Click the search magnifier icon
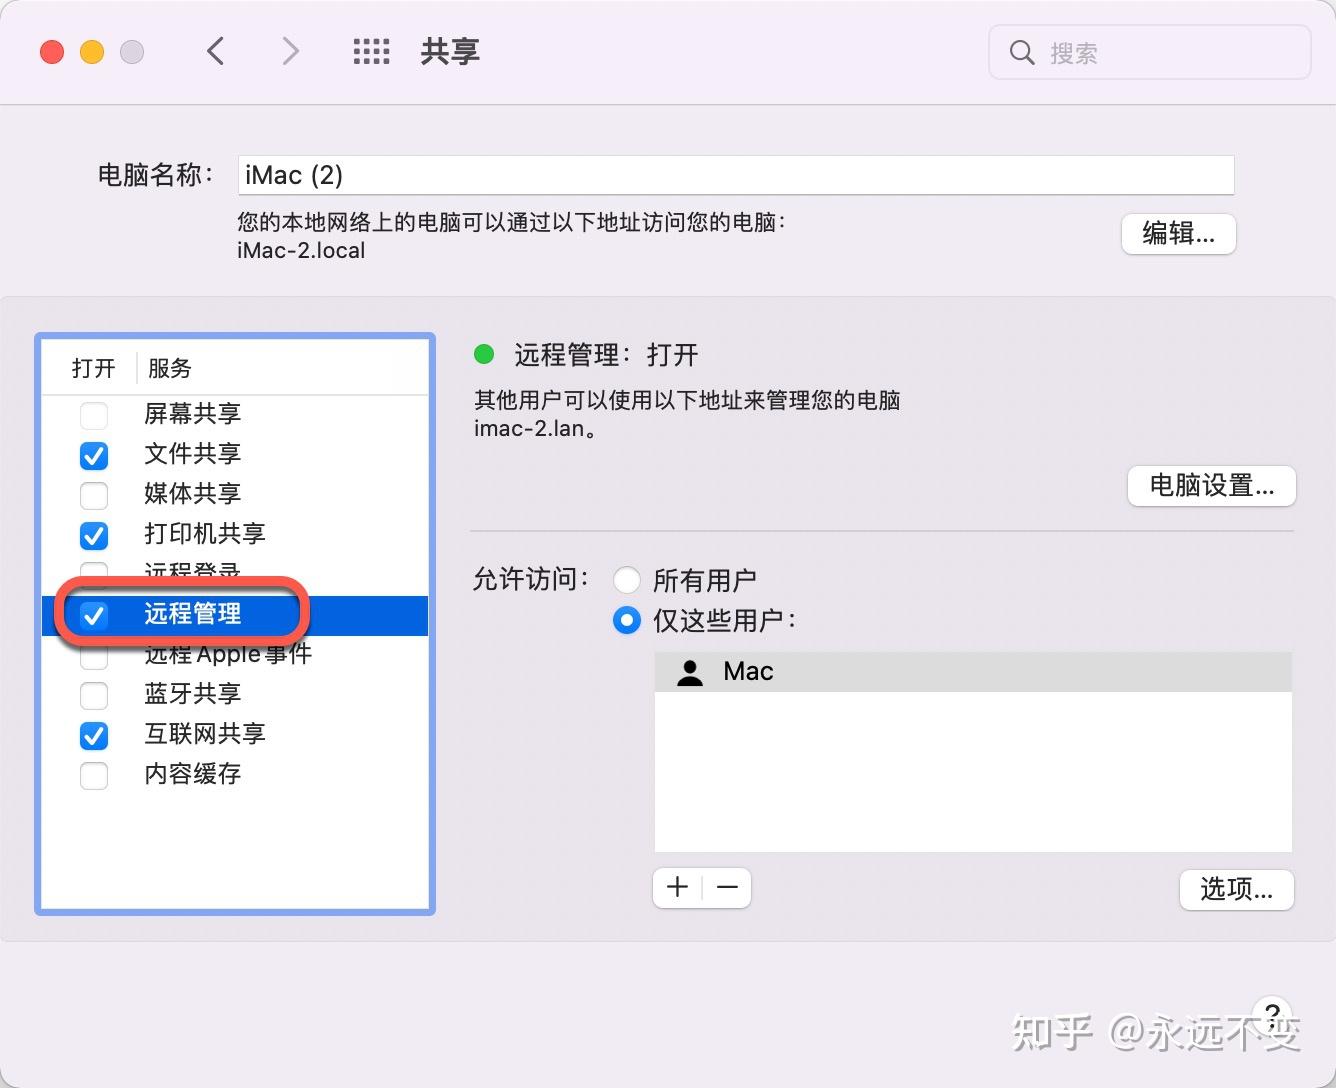1336x1088 pixels. click(1021, 52)
